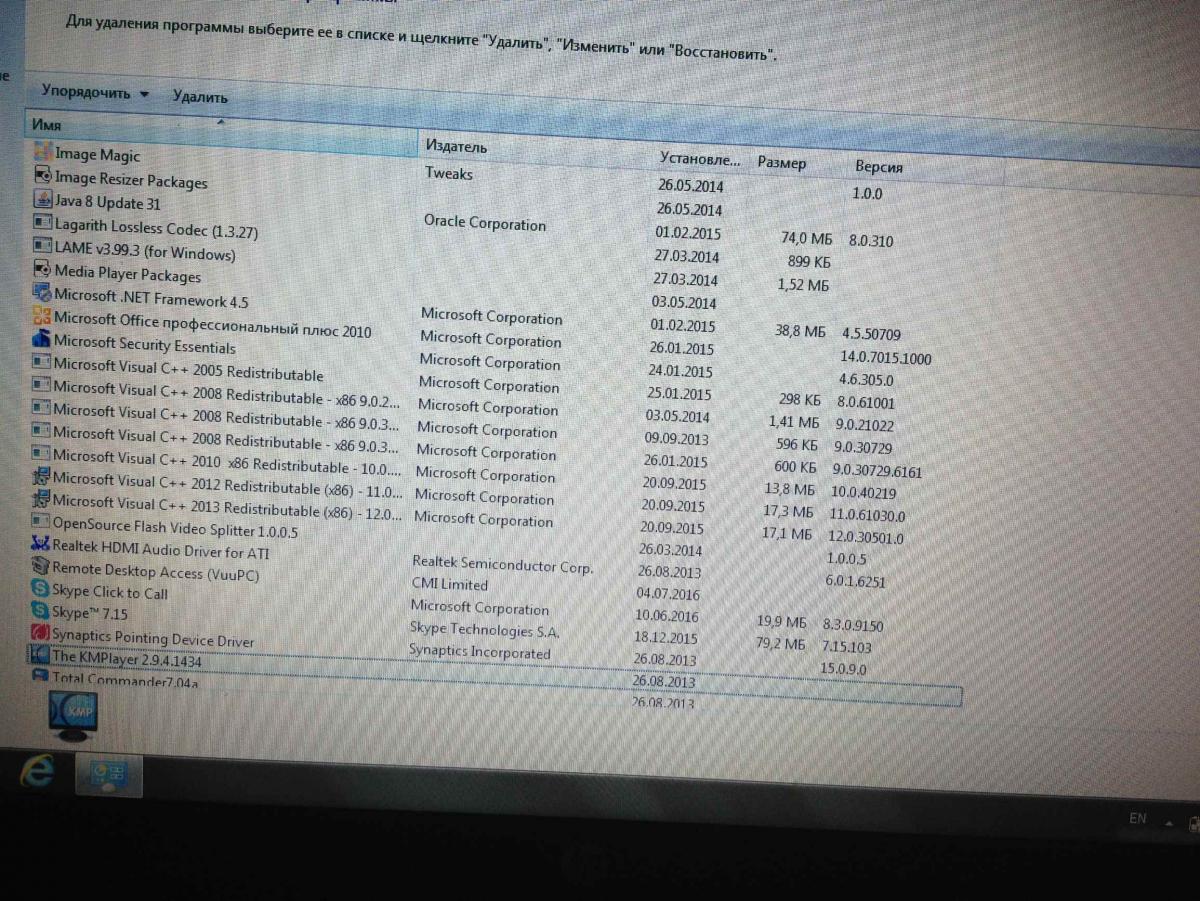Screen dimensions: 1200x901
Task: Click the Visual C++ 2013 Redistributable icon
Action: click(41, 500)
